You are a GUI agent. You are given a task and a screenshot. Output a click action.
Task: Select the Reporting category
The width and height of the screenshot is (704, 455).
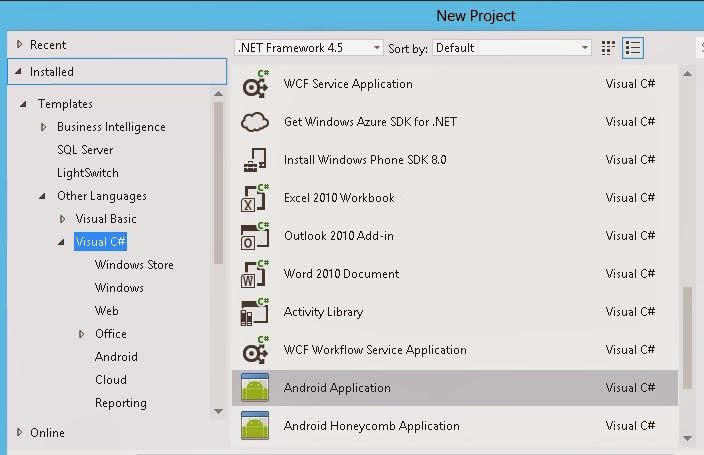click(120, 403)
